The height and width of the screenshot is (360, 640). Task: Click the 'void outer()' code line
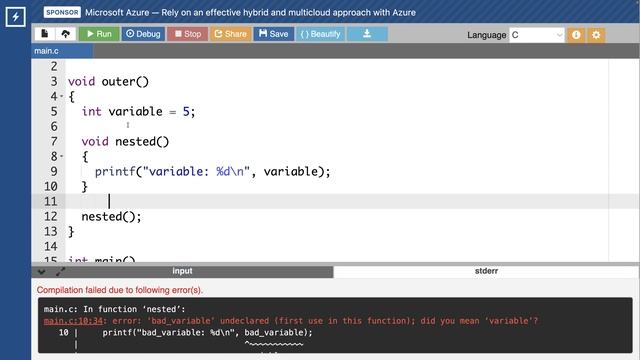(108, 82)
